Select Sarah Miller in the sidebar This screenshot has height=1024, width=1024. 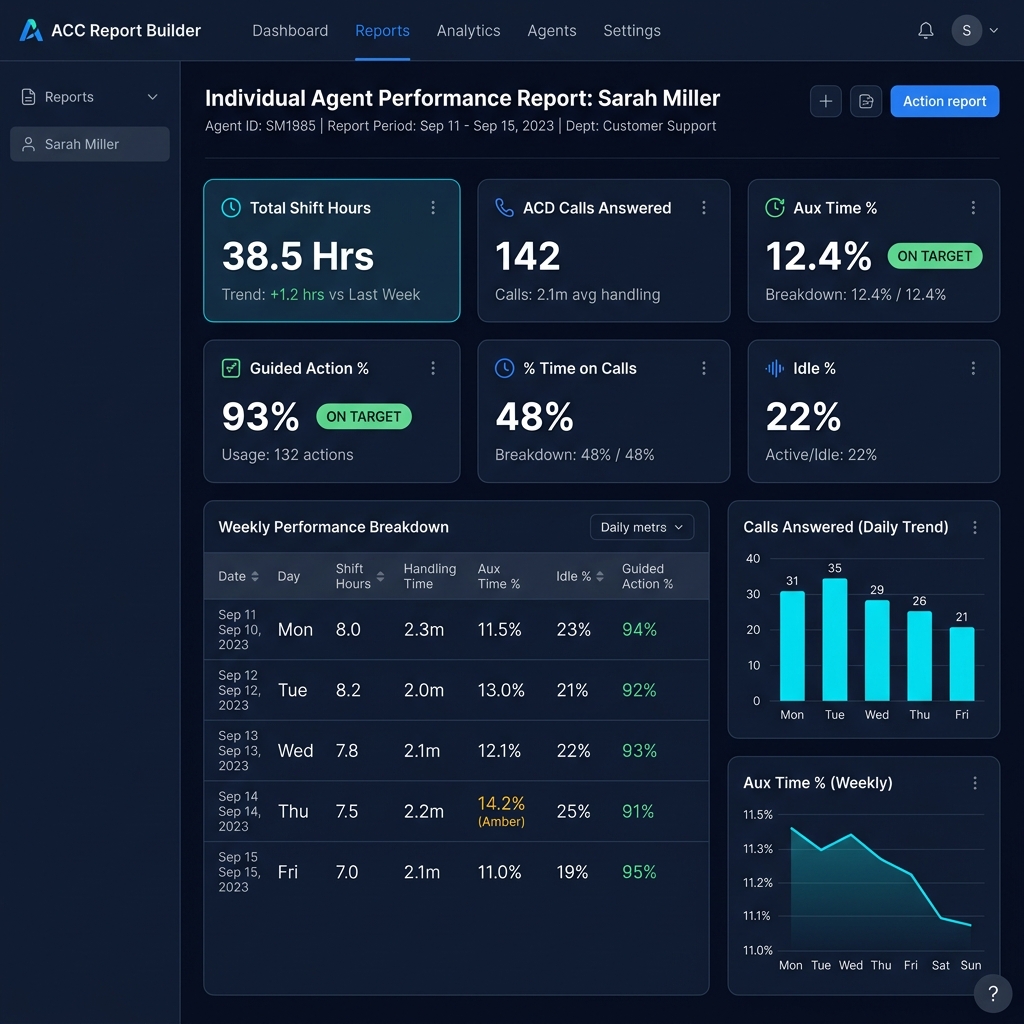(x=89, y=144)
